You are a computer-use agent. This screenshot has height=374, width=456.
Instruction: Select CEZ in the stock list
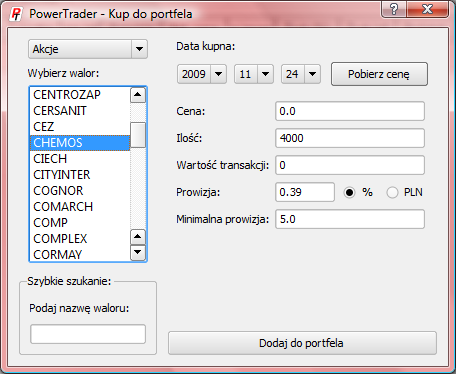tap(80, 127)
